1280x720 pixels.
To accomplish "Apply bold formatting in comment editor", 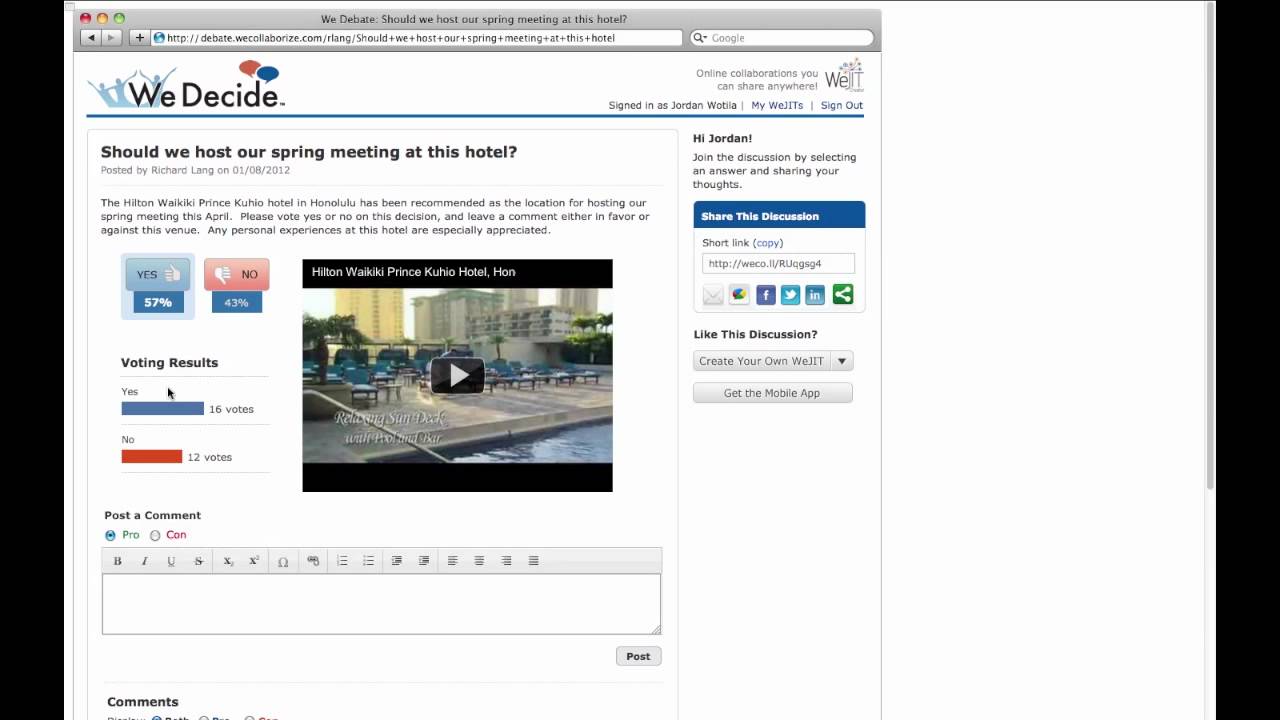I will [117, 561].
